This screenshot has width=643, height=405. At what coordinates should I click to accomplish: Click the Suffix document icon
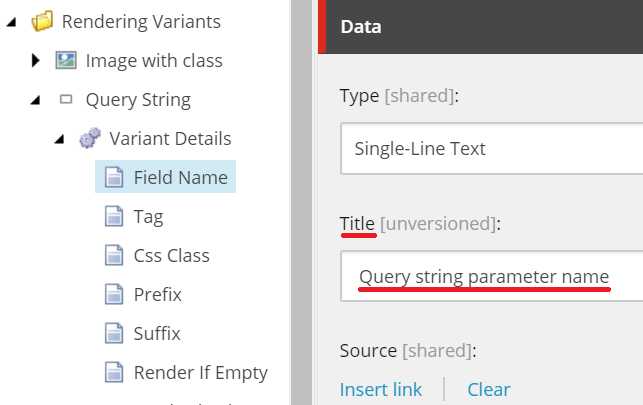[114, 333]
